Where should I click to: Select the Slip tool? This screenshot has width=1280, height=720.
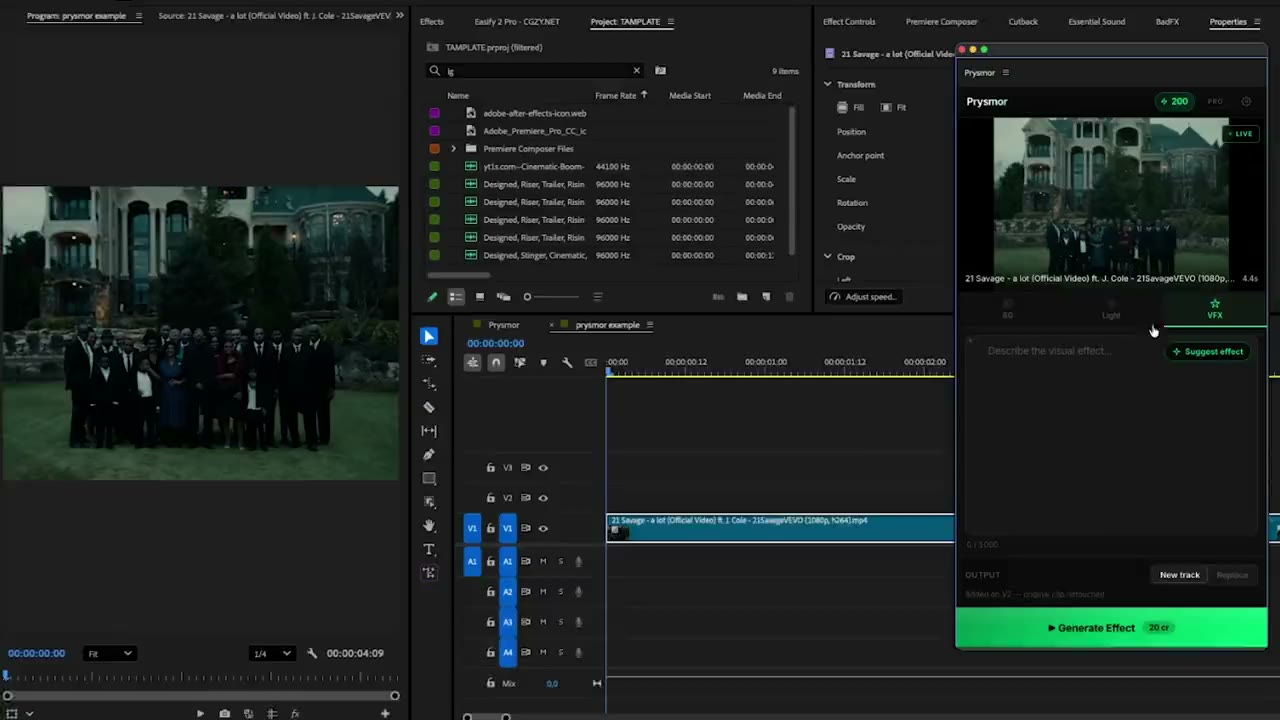click(429, 431)
